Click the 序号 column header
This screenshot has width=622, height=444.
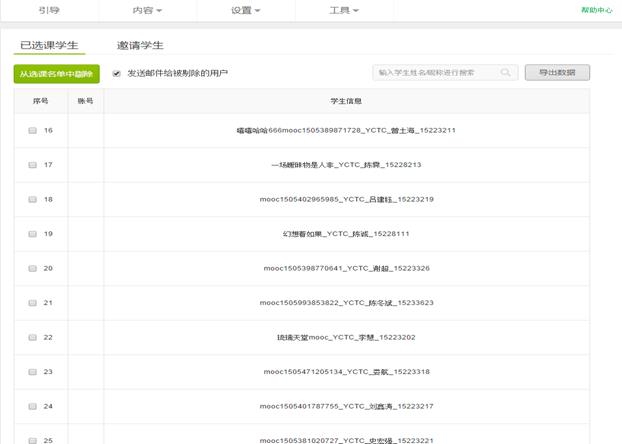click(41, 101)
